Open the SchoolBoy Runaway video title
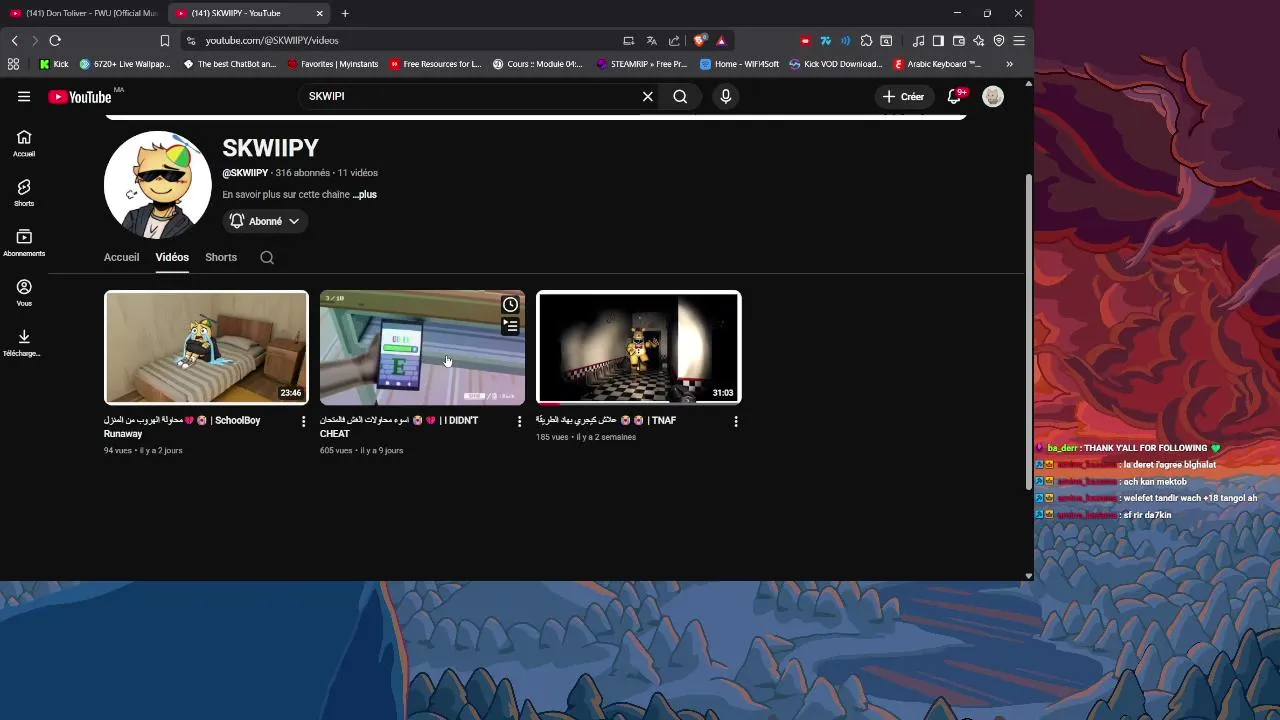 point(182,427)
